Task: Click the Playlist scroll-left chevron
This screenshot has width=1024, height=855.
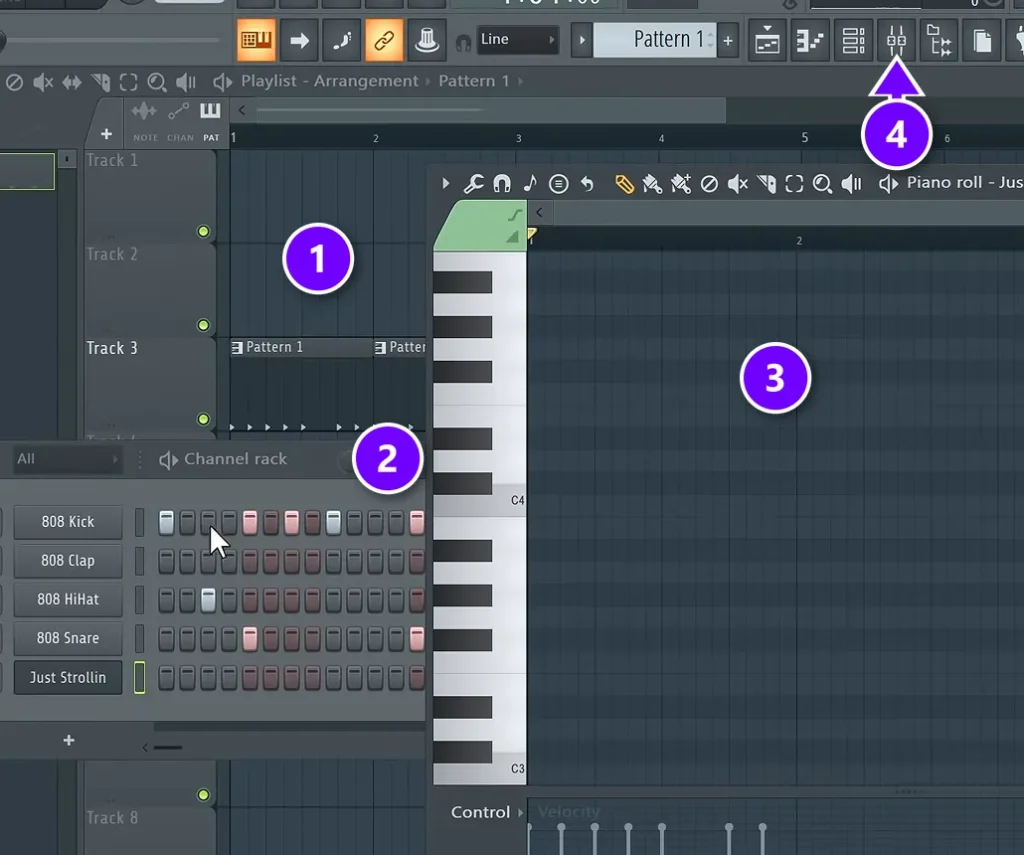Action: (x=242, y=110)
